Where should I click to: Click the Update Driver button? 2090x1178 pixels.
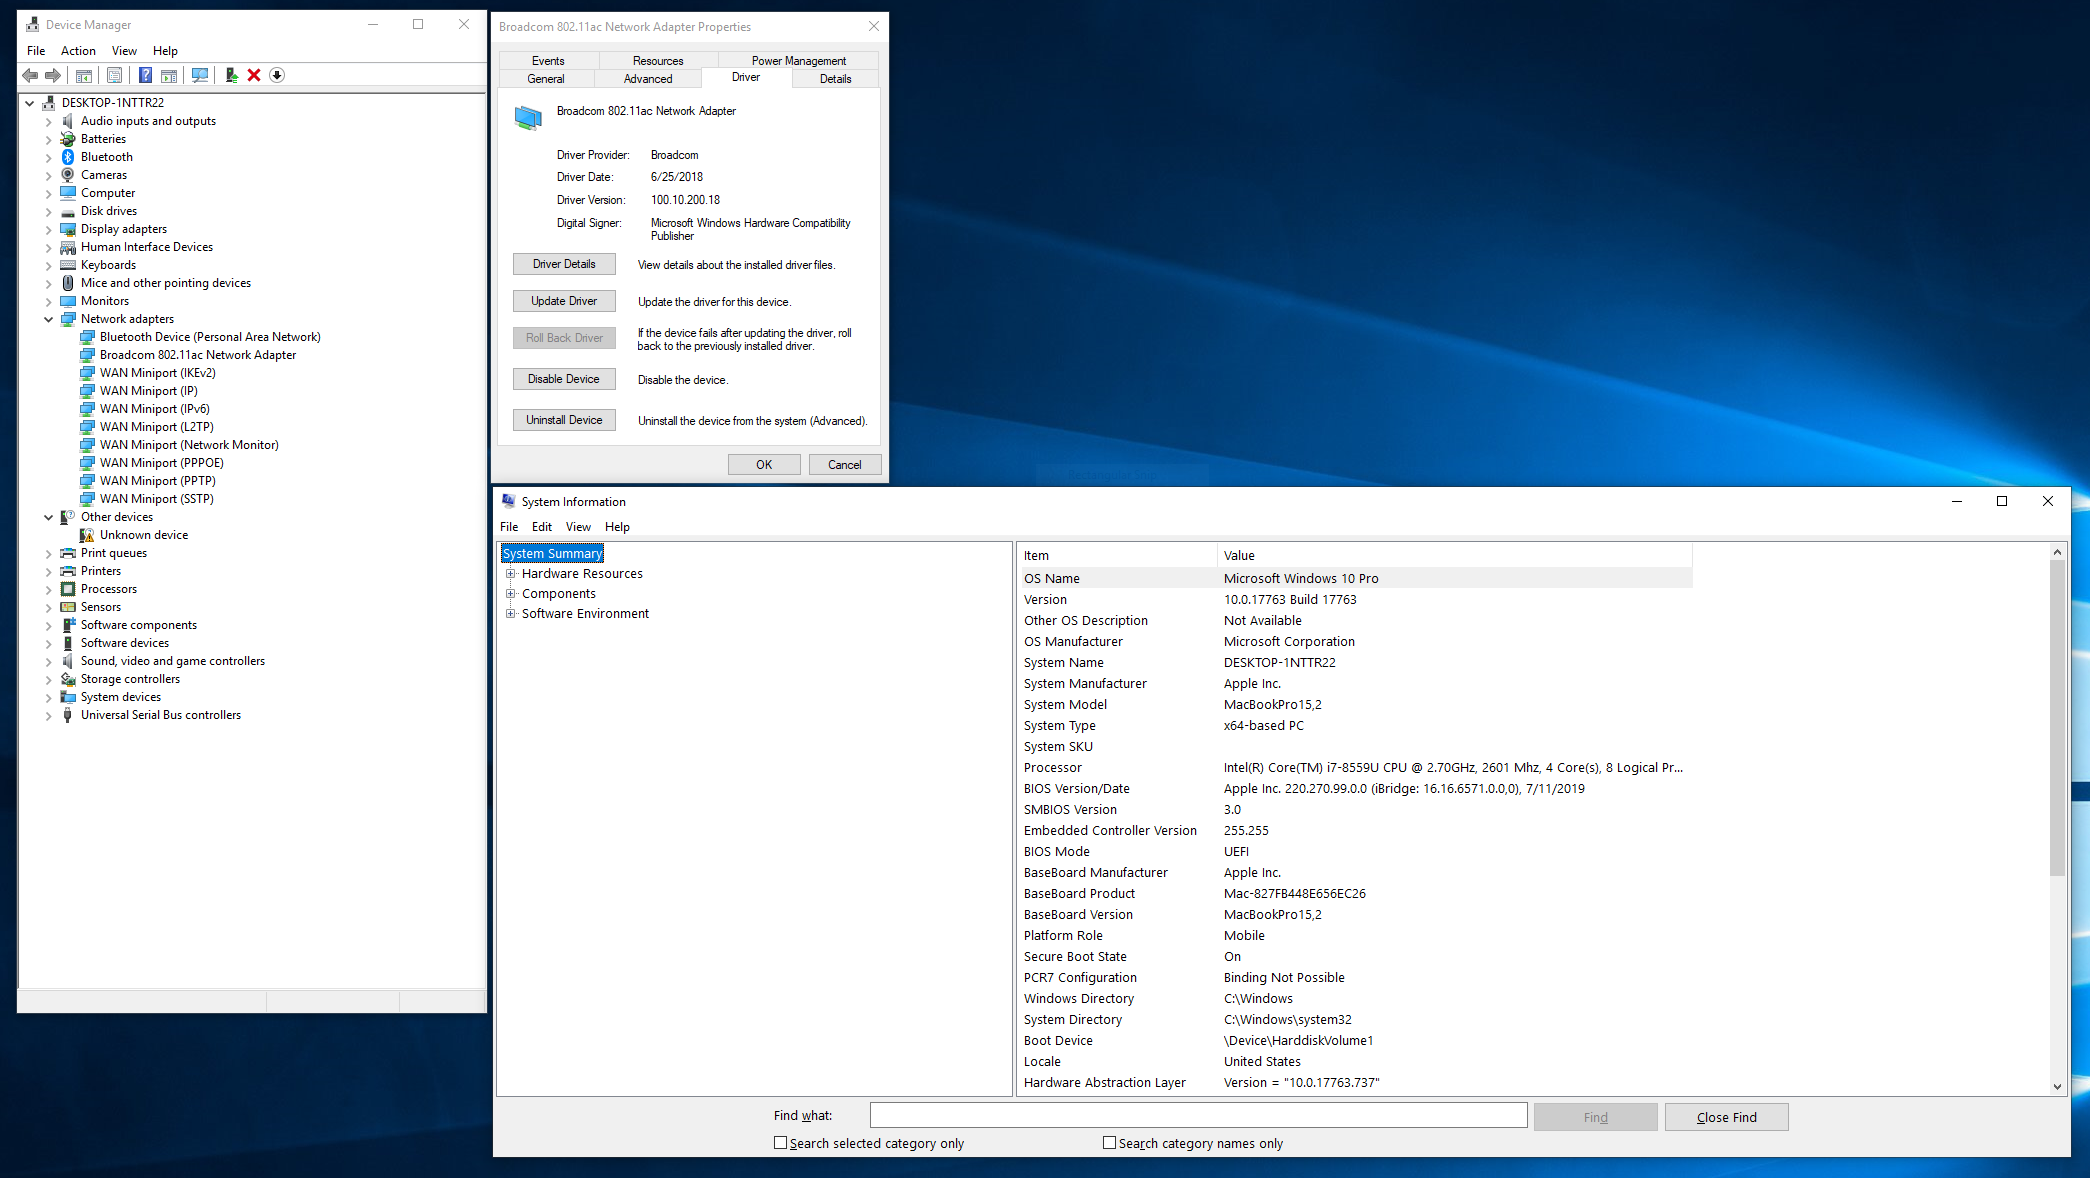[x=564, y=301]
